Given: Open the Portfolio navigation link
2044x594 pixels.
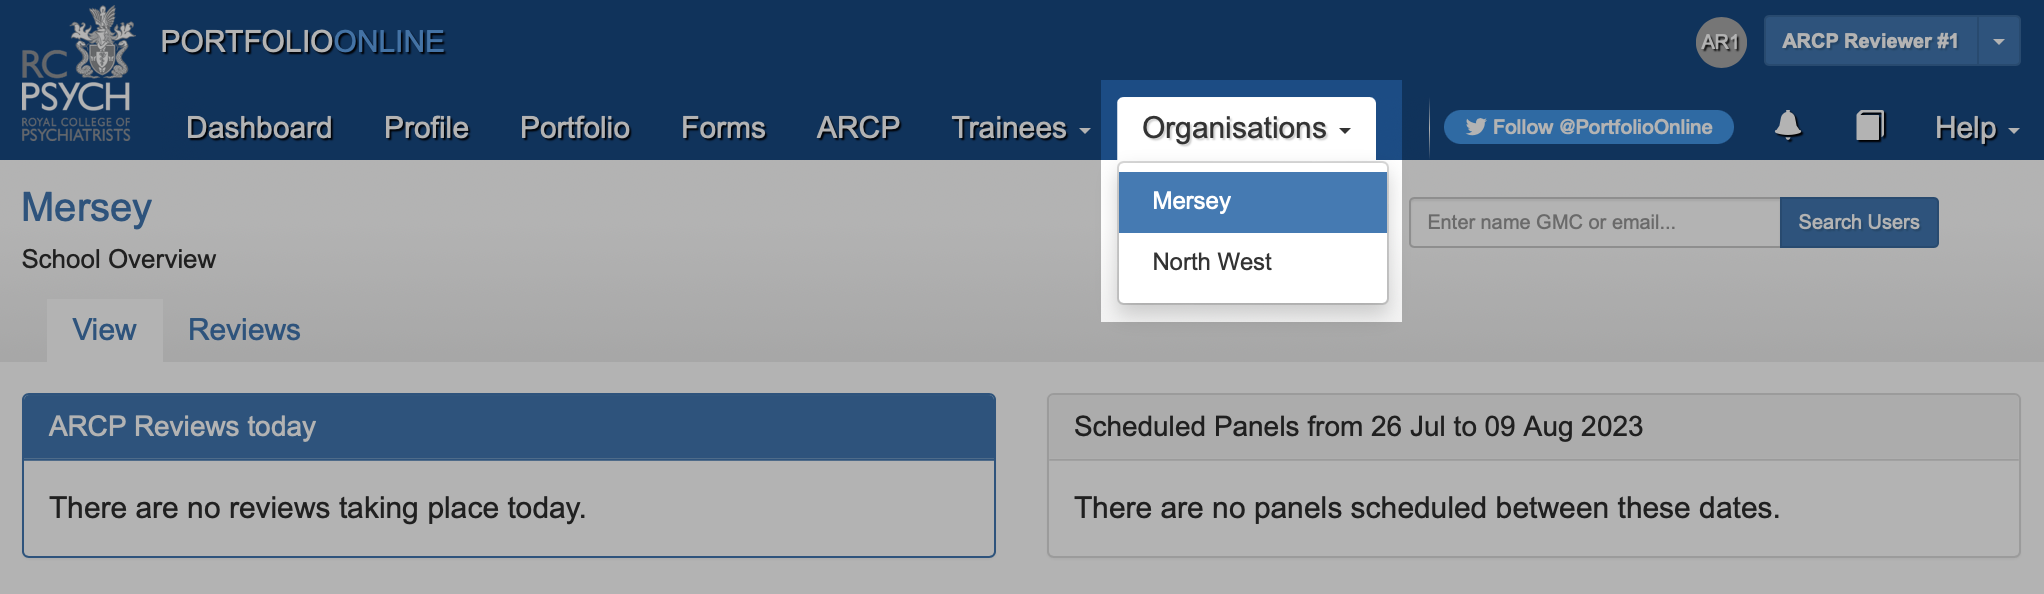Looking at the screenshot, I should point(575,128).
